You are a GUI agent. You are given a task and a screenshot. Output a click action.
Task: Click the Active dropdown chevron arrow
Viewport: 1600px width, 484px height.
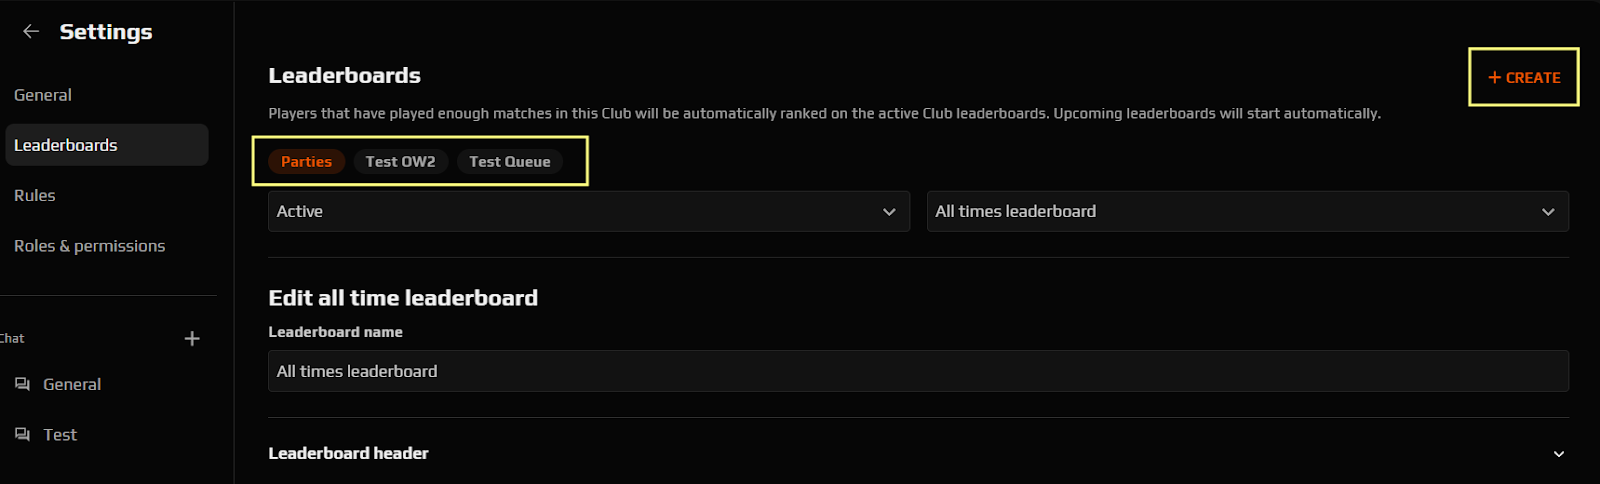[x=889, y=212]
